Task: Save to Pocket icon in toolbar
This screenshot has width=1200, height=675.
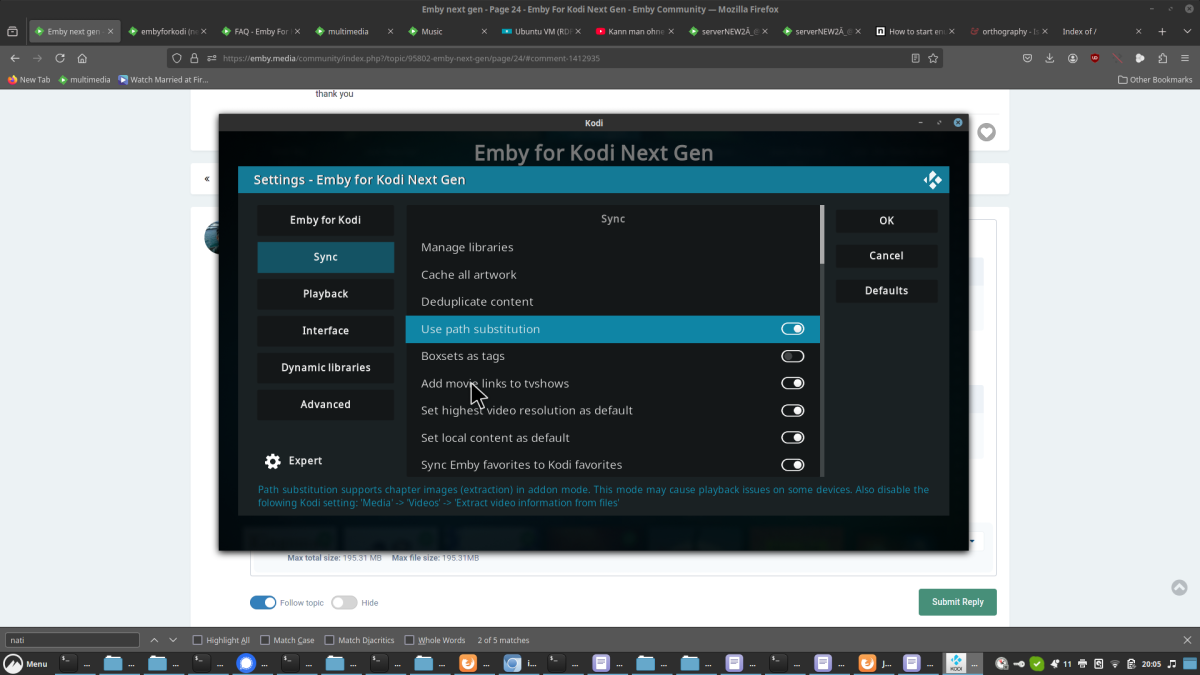Action: (1027, 58)
